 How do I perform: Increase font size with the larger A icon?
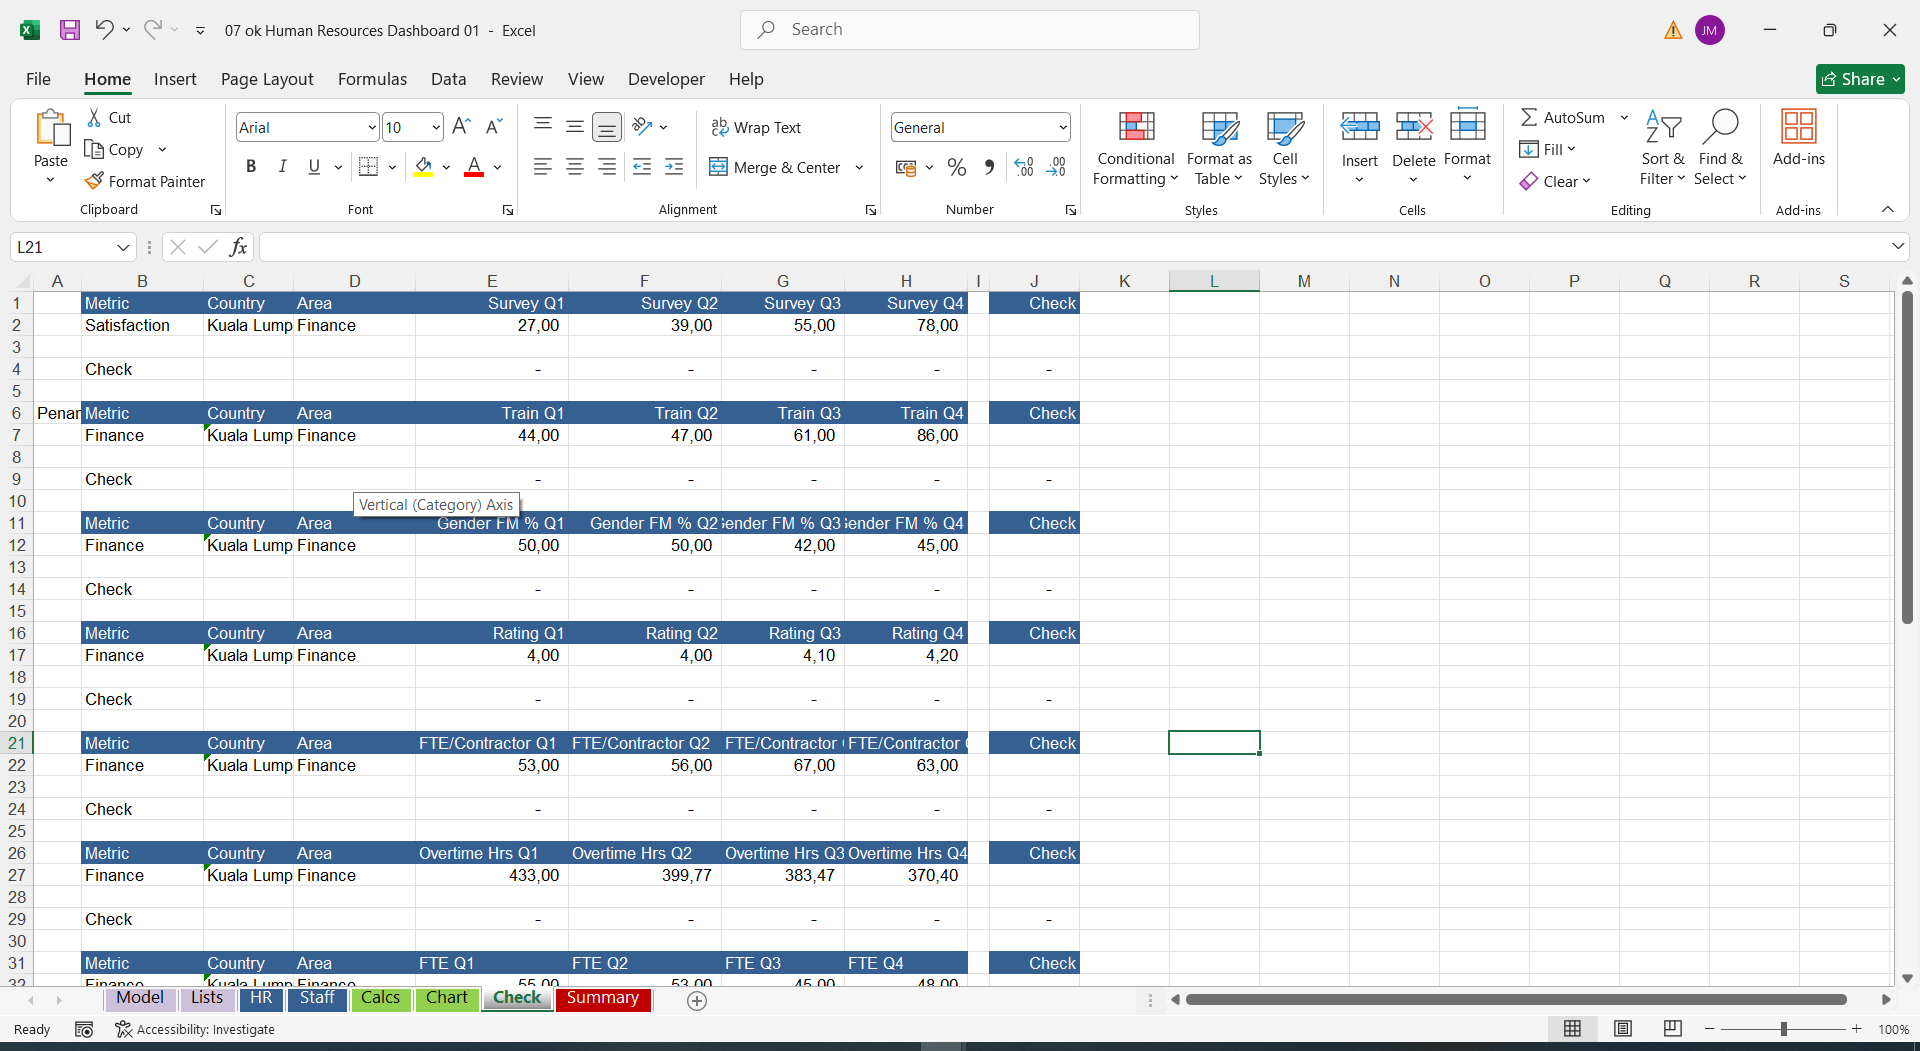461,127
